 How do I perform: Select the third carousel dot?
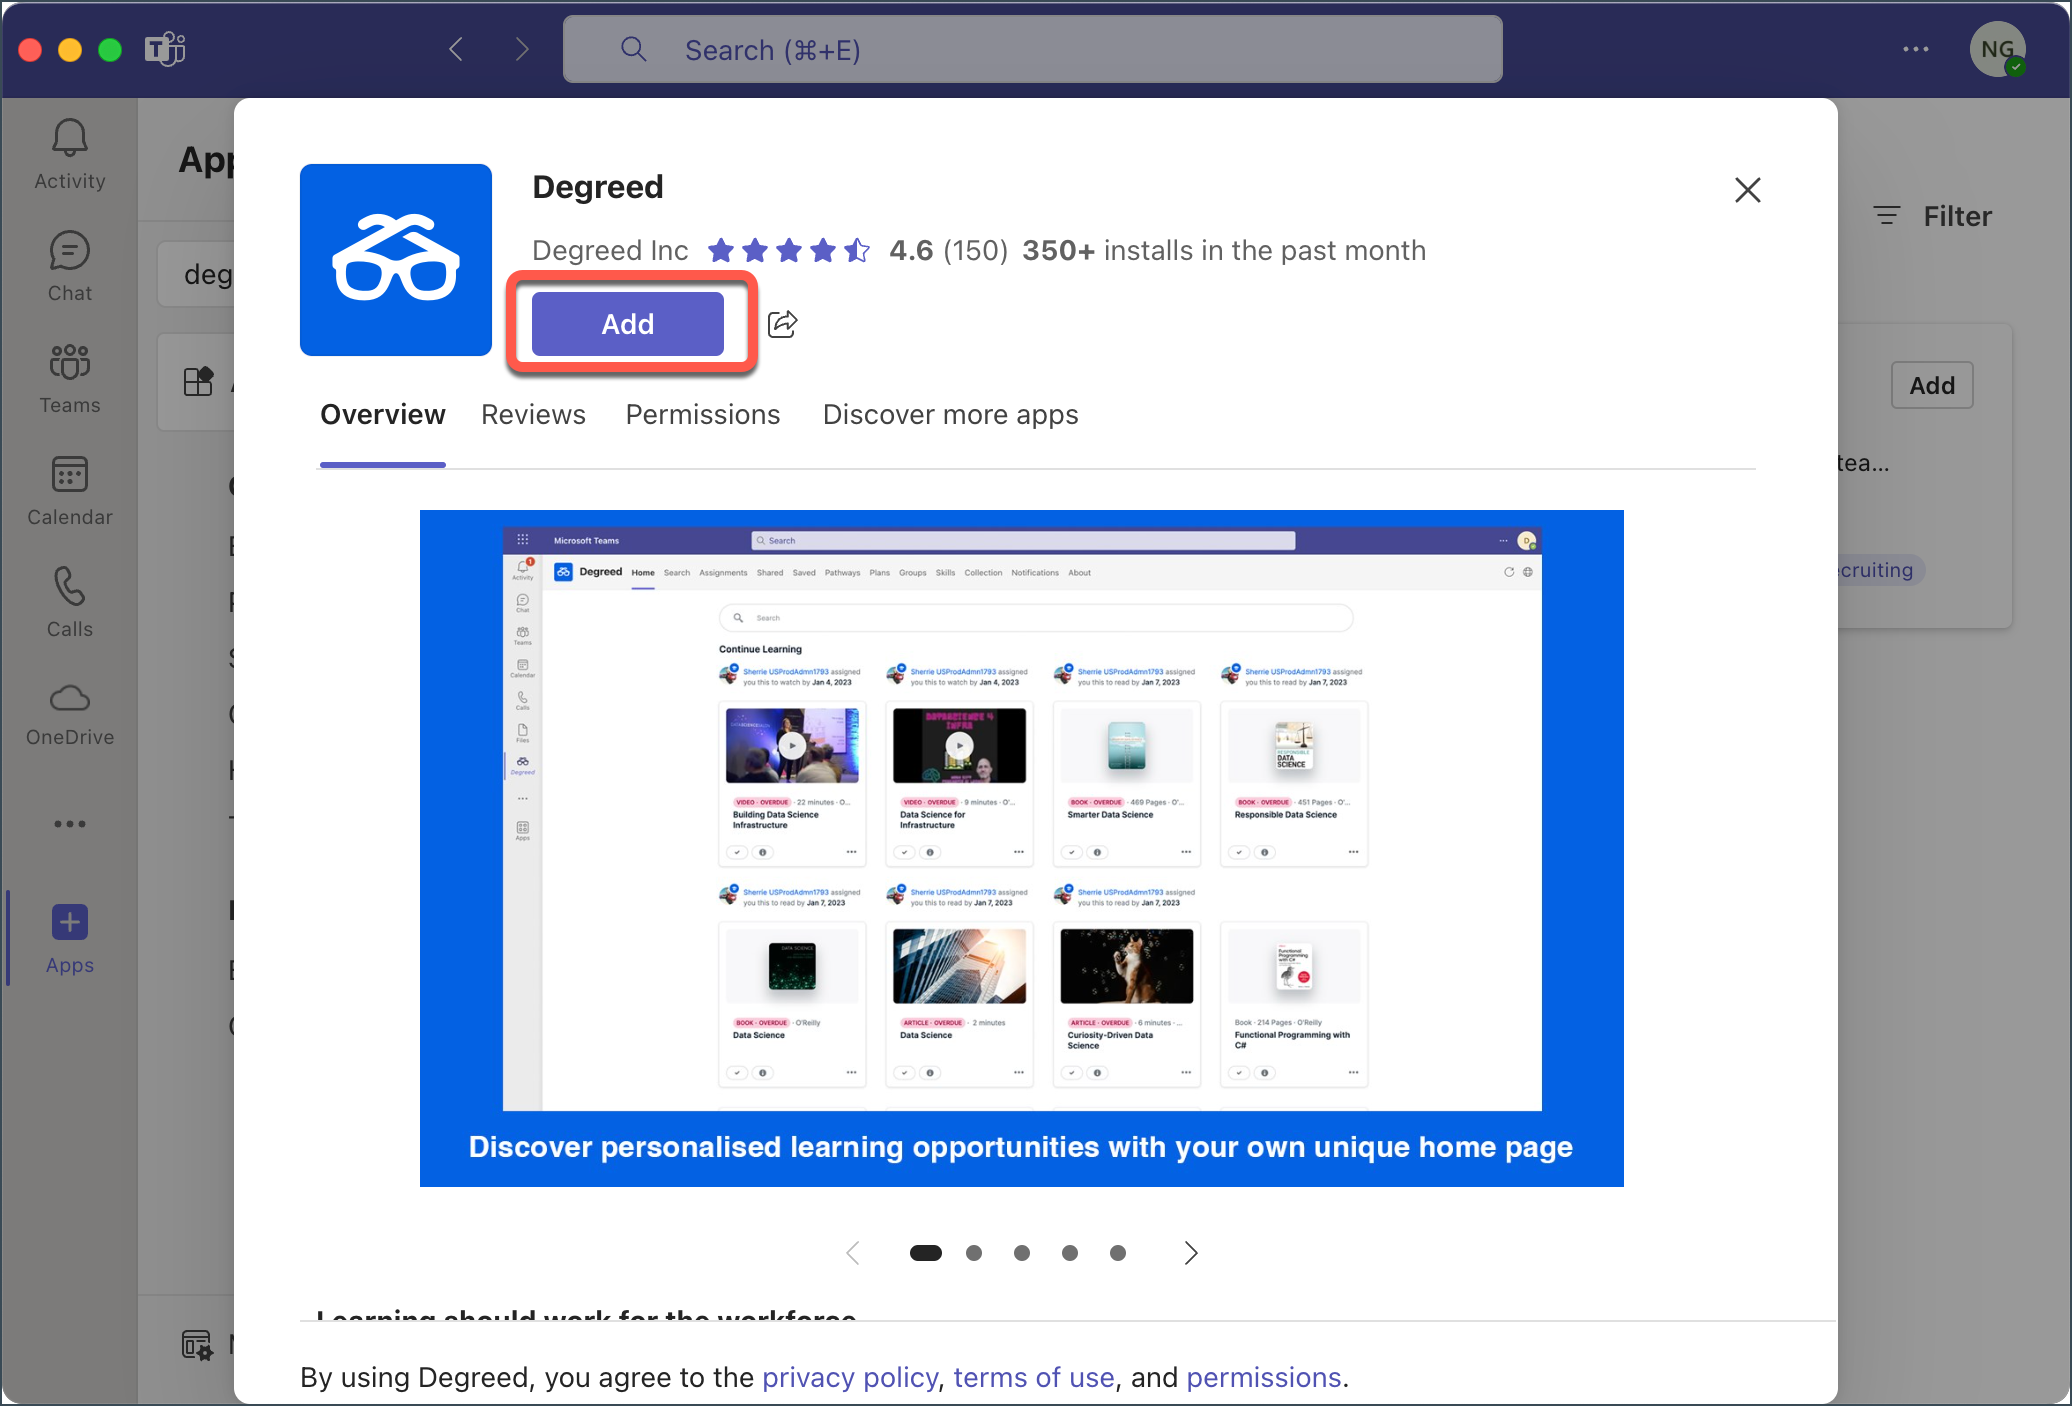point(1022,1253)
